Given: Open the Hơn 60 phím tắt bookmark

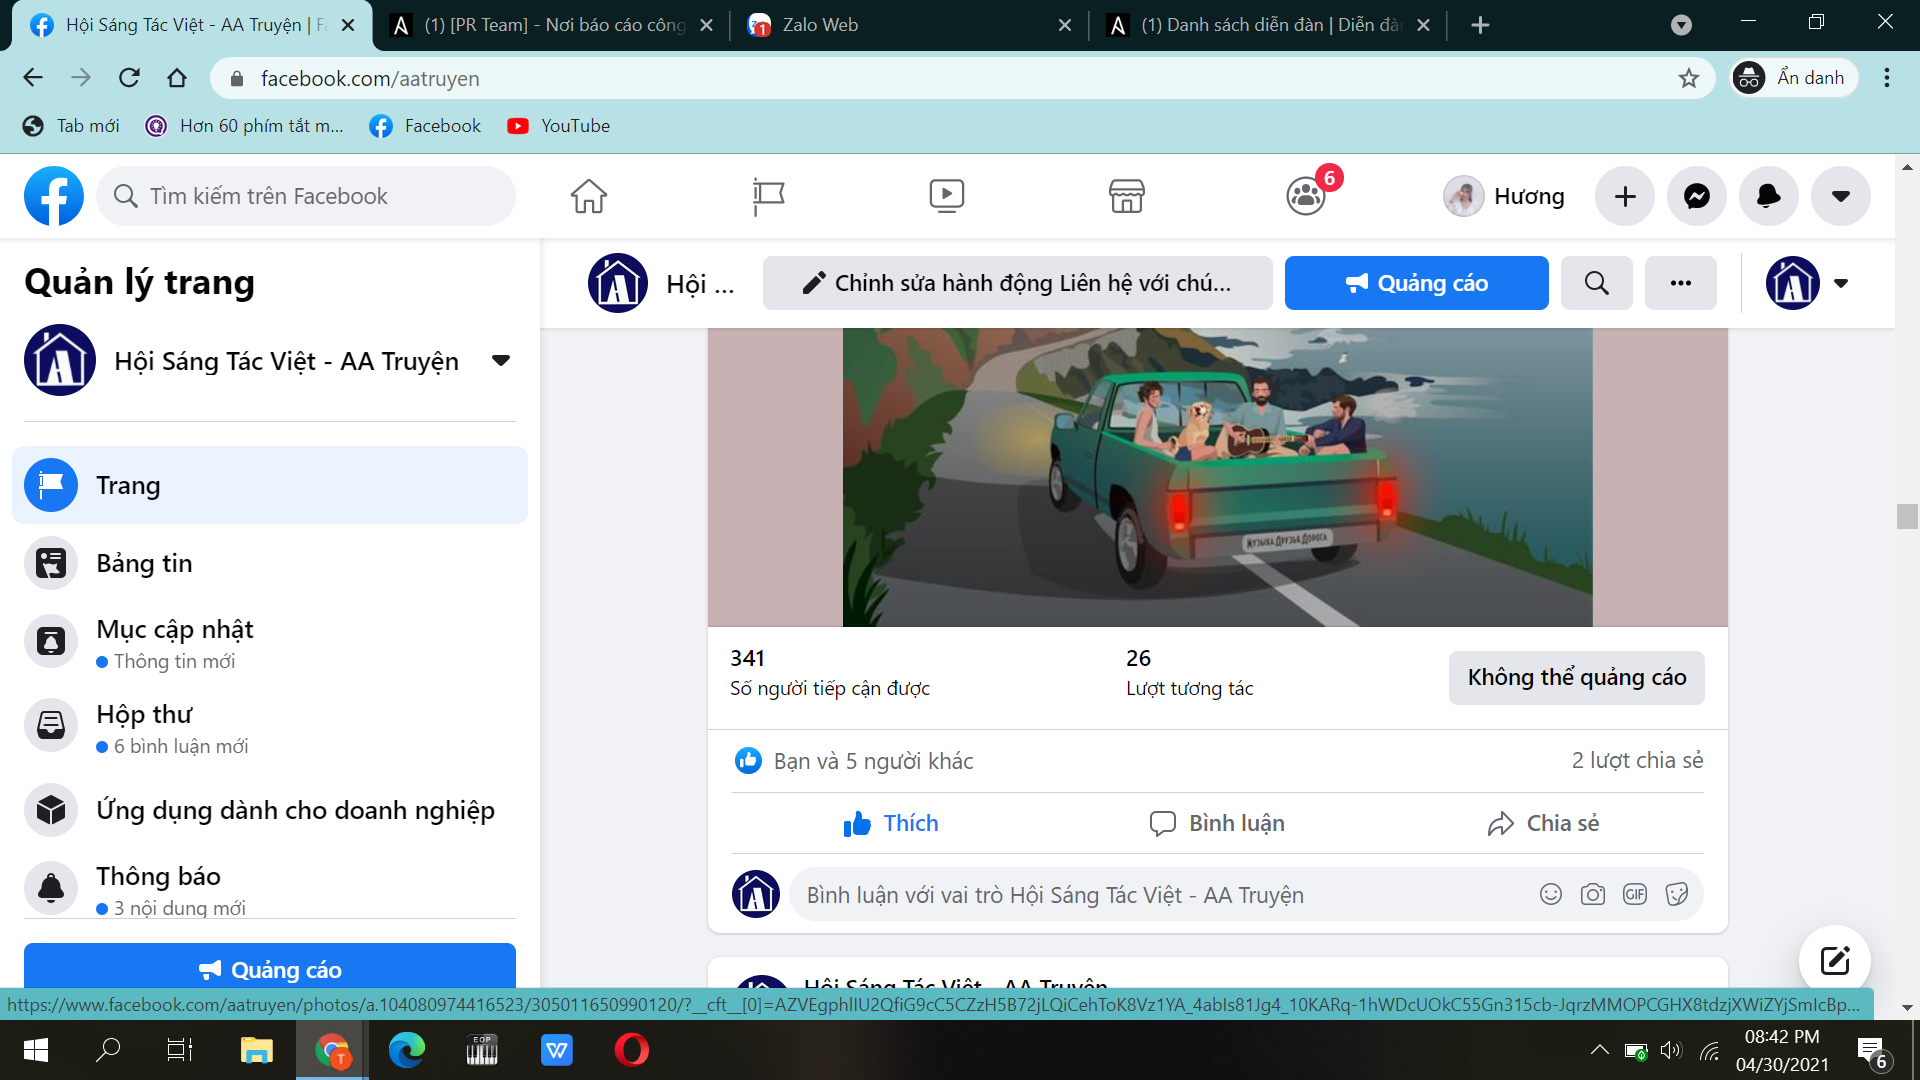Looking at the screenshot, I should pos(245,126).
